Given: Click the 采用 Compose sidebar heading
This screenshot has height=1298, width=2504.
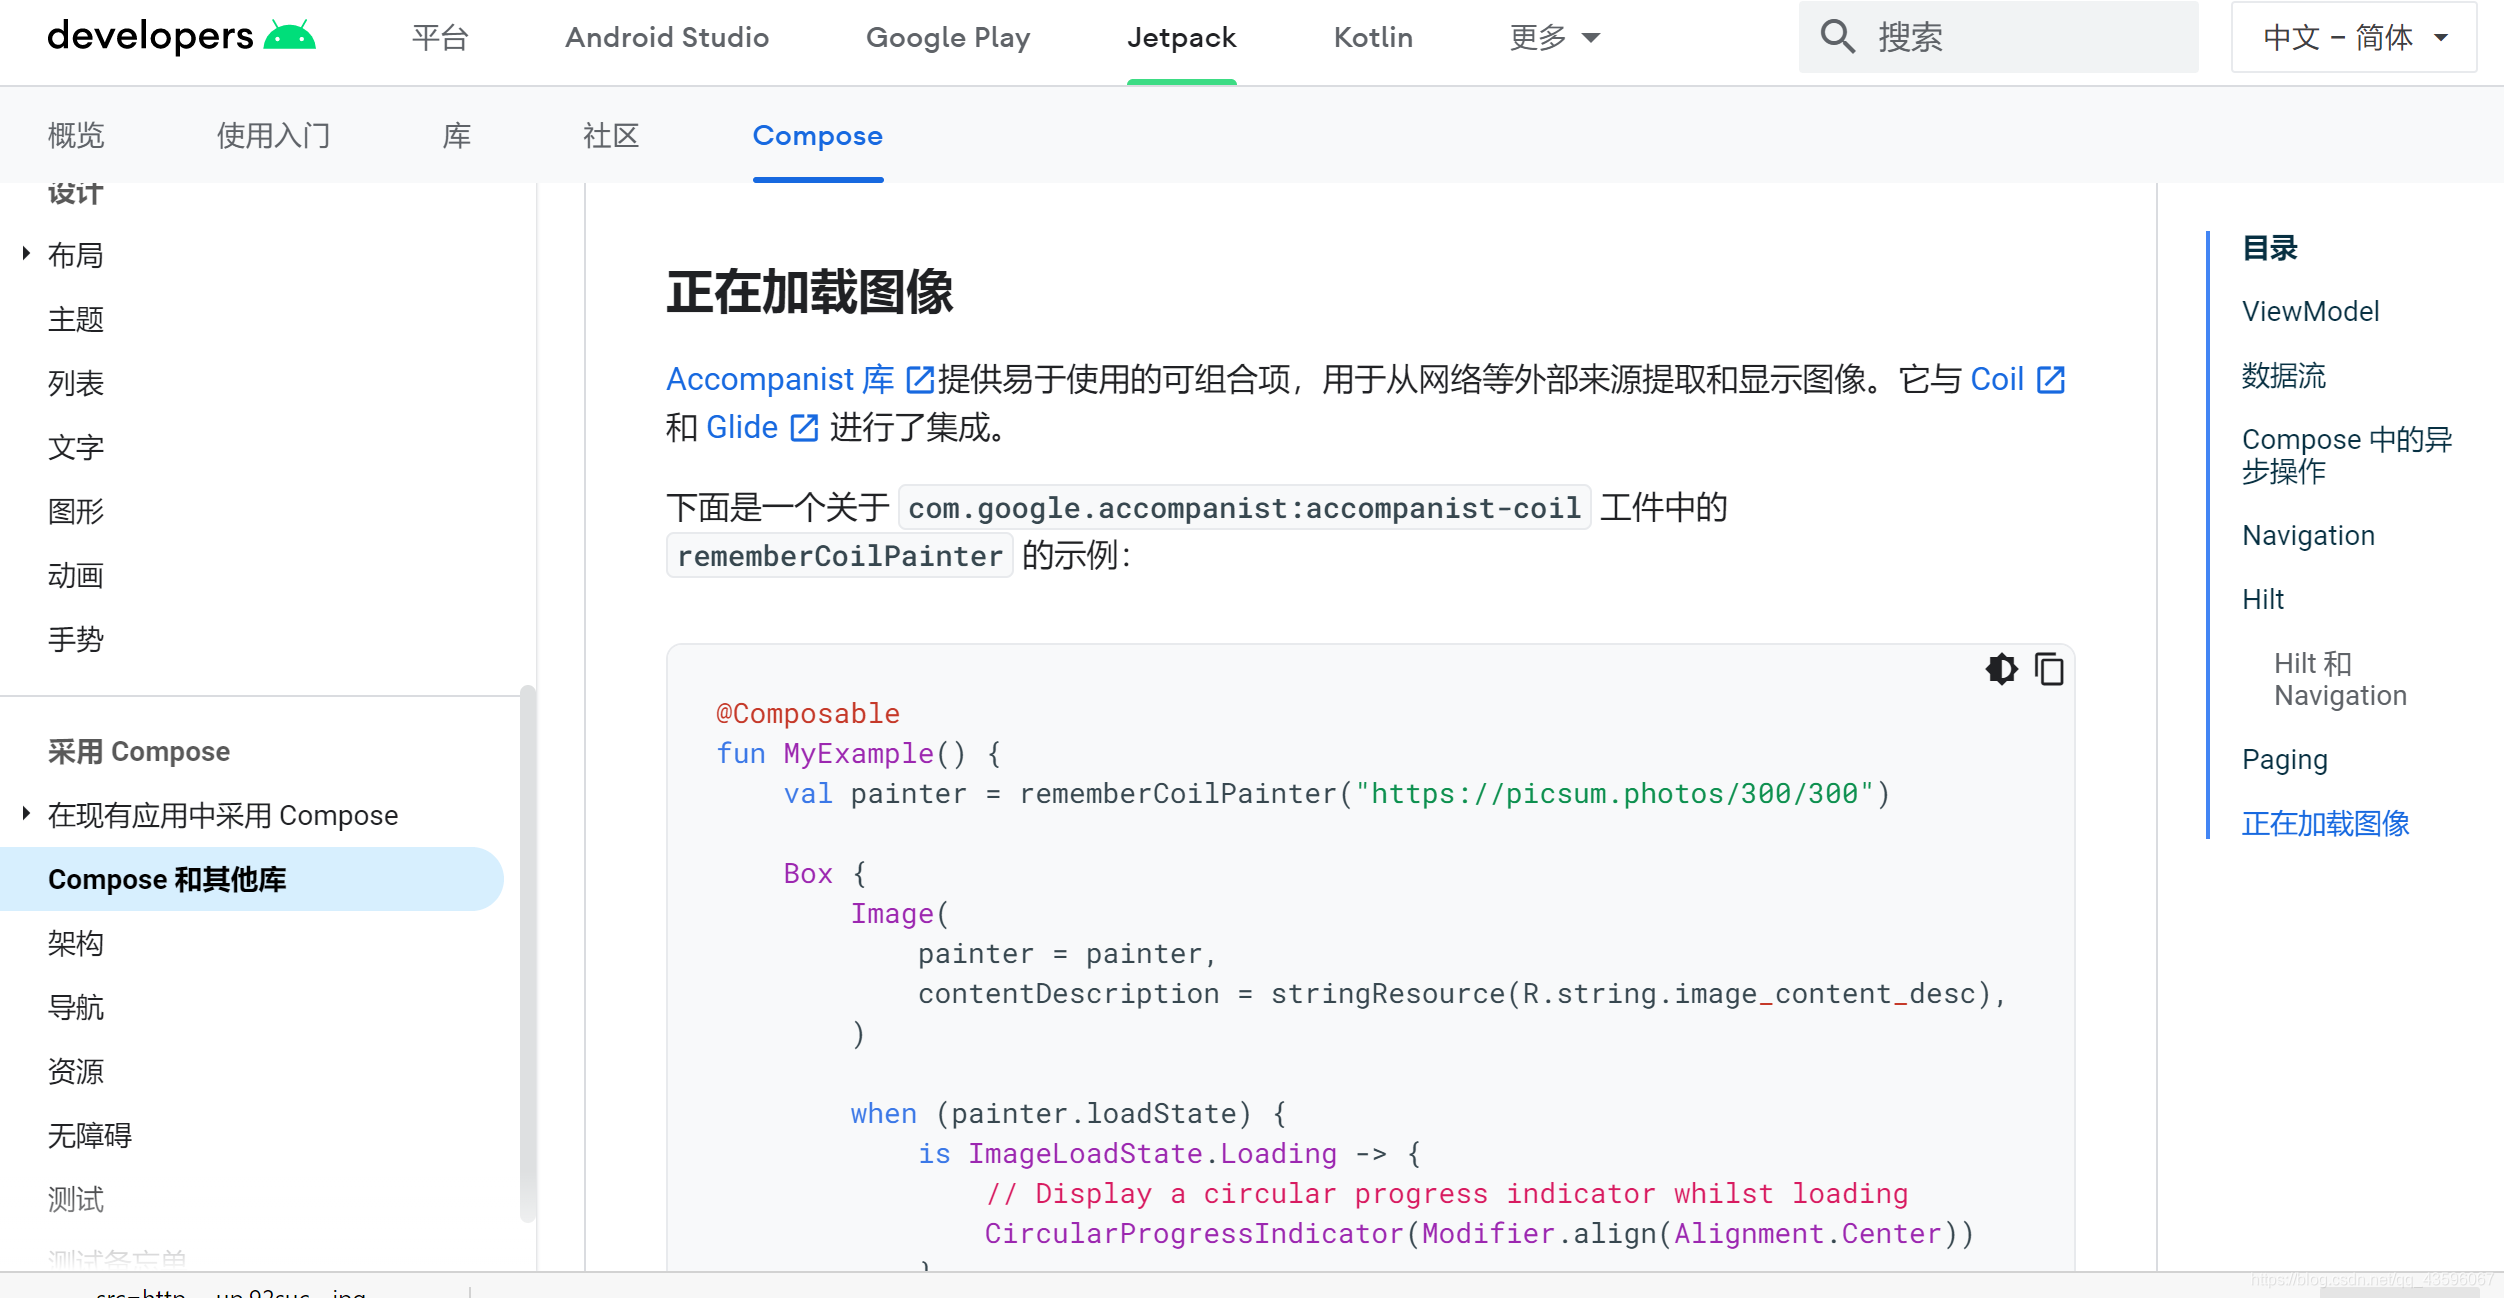Looking at the screenshot, I should pyautogui.click(x=139, y=751).
